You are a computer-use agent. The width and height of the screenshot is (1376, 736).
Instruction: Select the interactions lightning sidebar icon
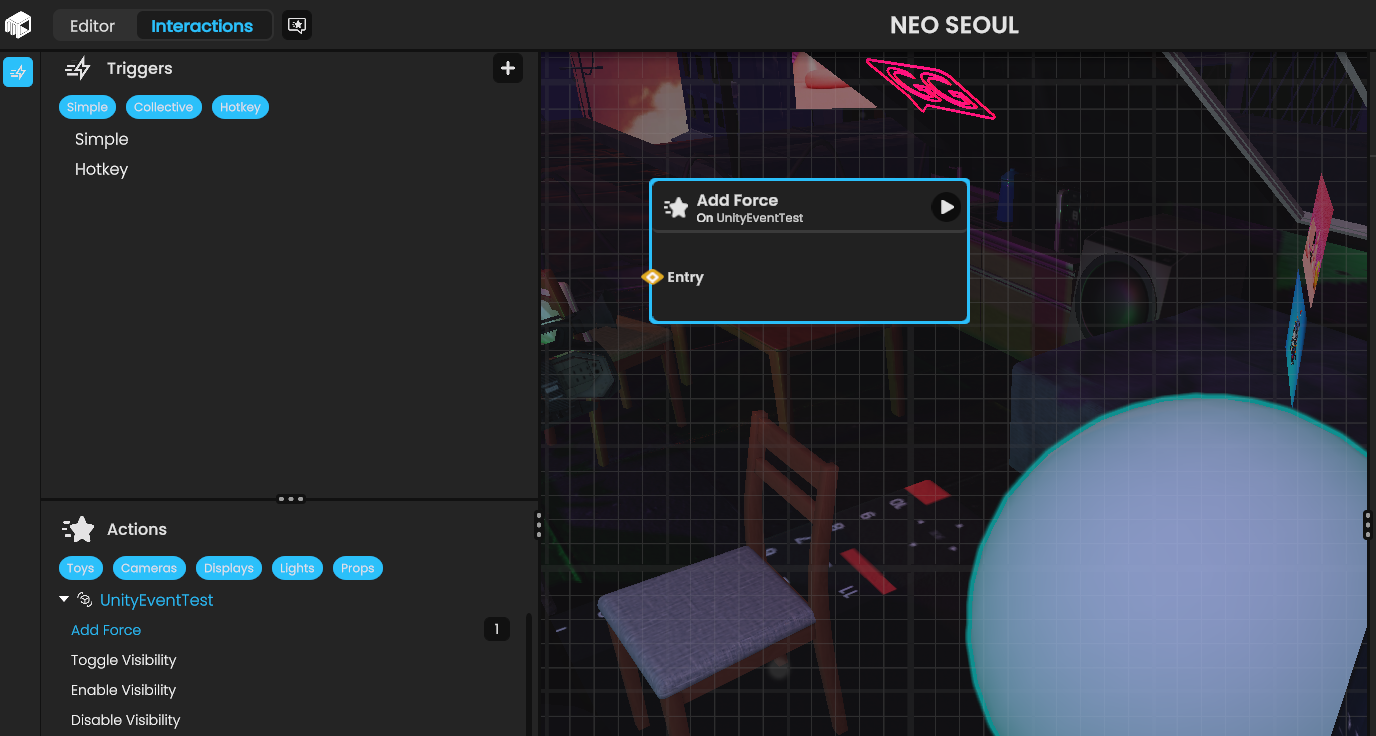point(18,72)
